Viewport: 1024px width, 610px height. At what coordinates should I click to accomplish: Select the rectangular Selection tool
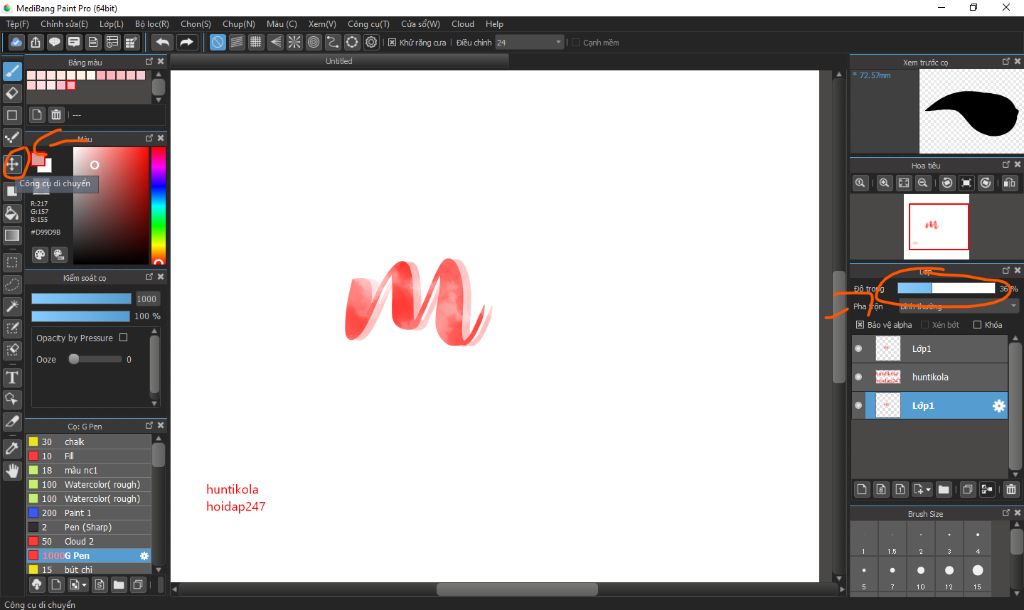(12, 263)
